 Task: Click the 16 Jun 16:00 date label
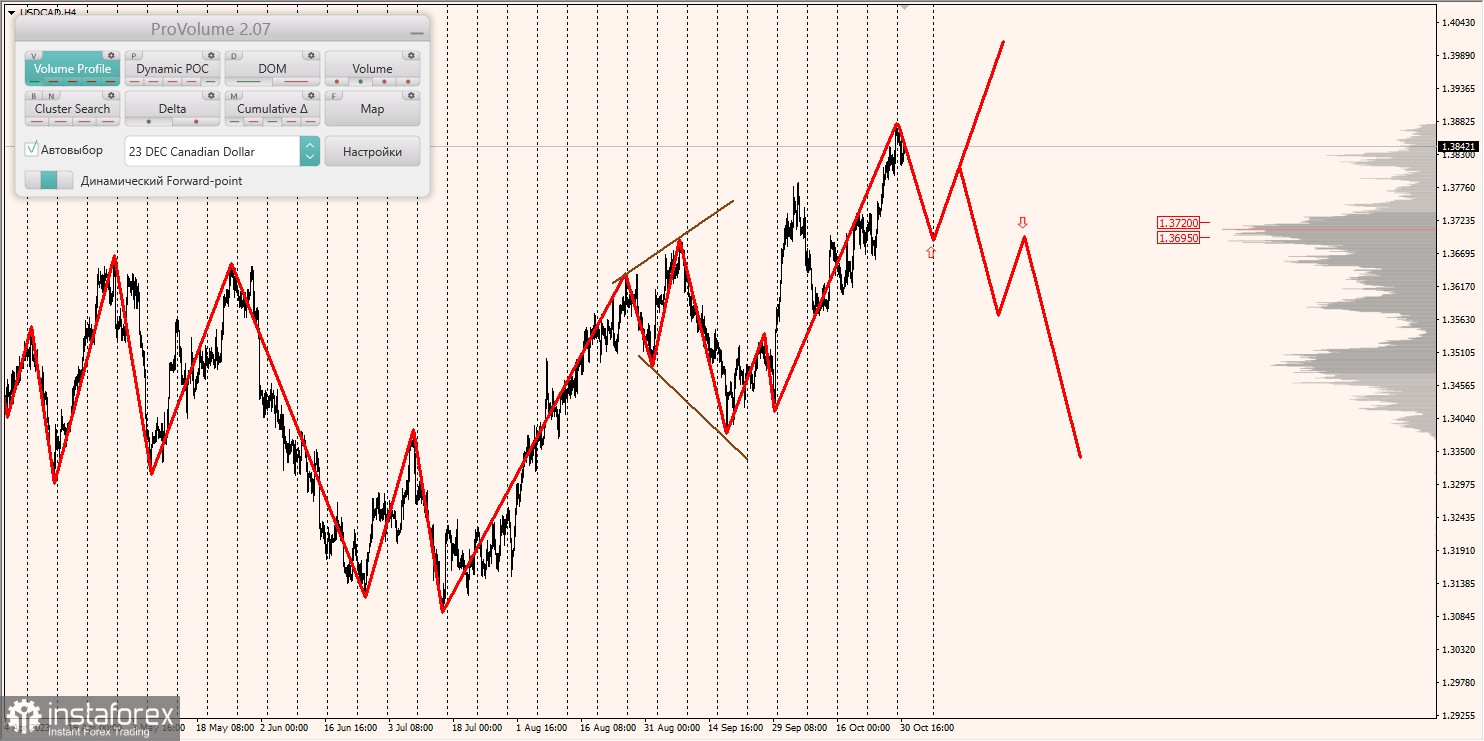click(x=349, y=728)
